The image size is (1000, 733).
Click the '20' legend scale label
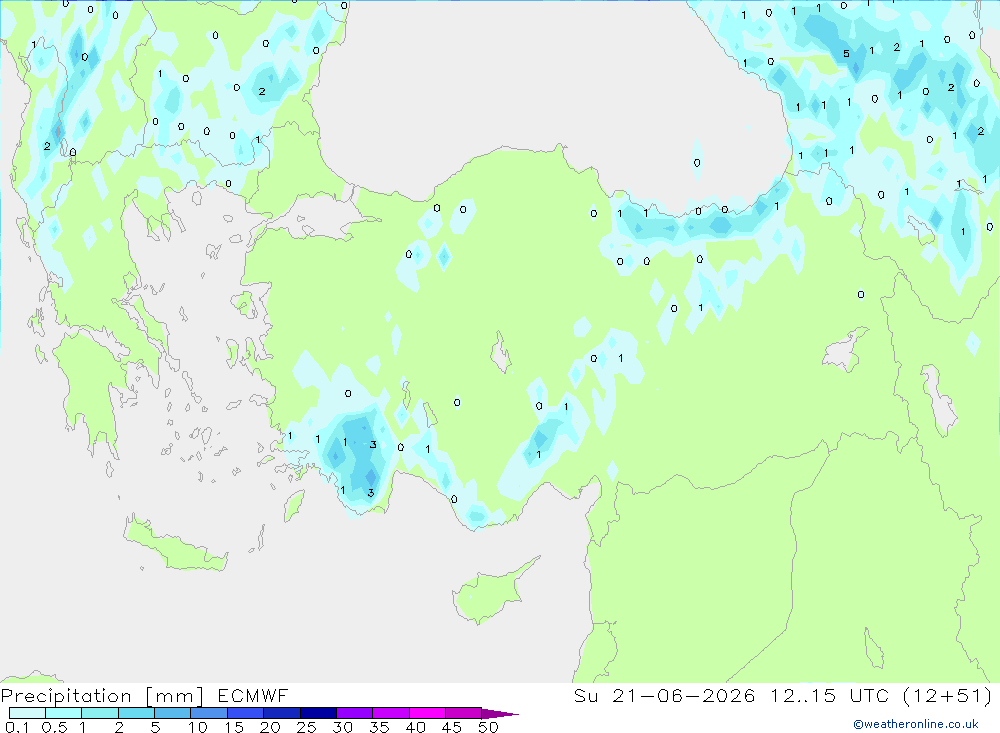[270, 727]
